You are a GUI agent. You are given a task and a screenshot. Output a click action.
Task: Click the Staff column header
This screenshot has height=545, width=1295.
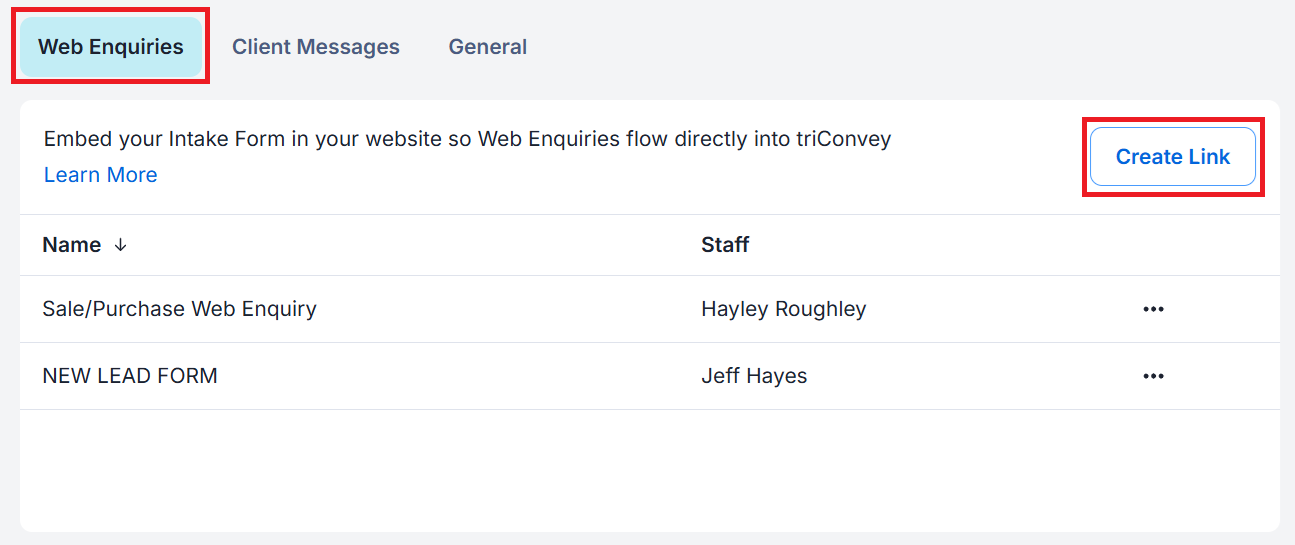tap(725, 245)
